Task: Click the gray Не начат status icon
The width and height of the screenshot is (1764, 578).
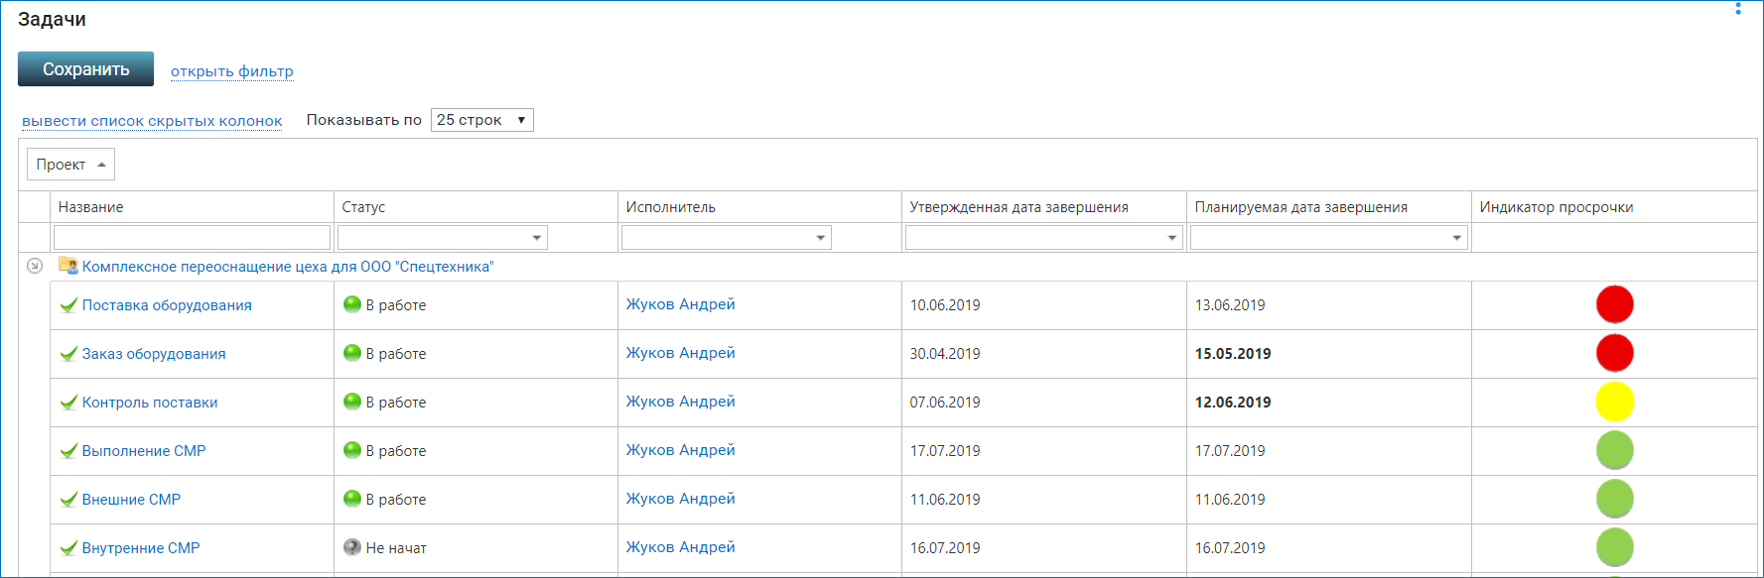Action: coord(352,547)
